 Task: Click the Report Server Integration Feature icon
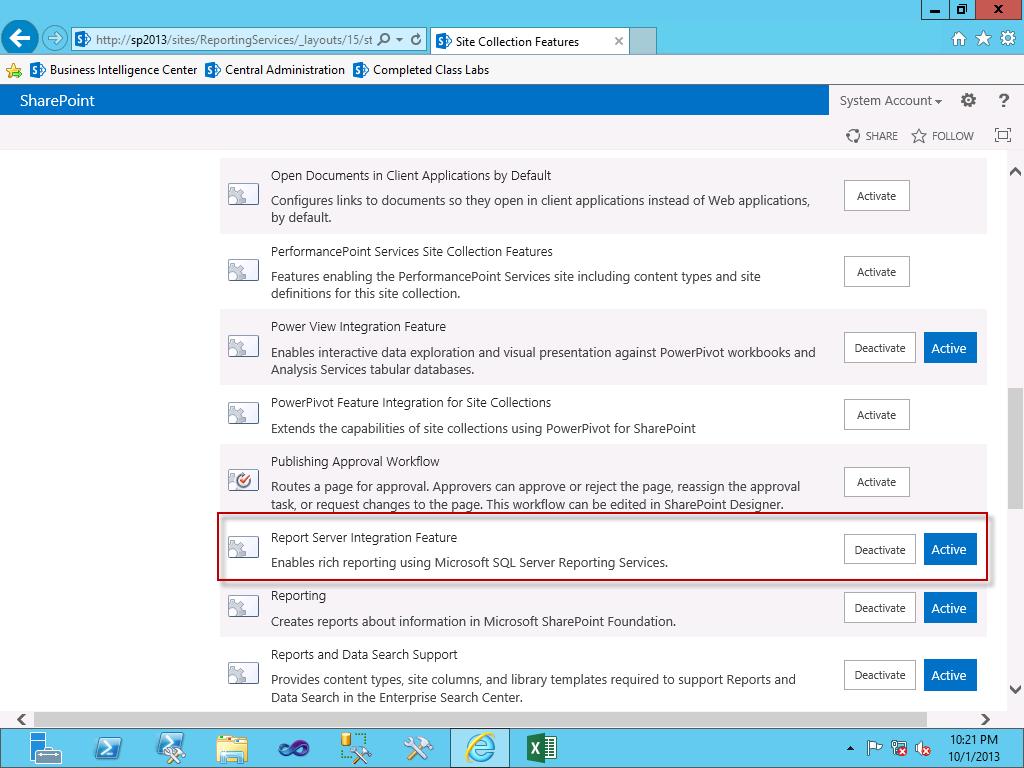(243, 547)
